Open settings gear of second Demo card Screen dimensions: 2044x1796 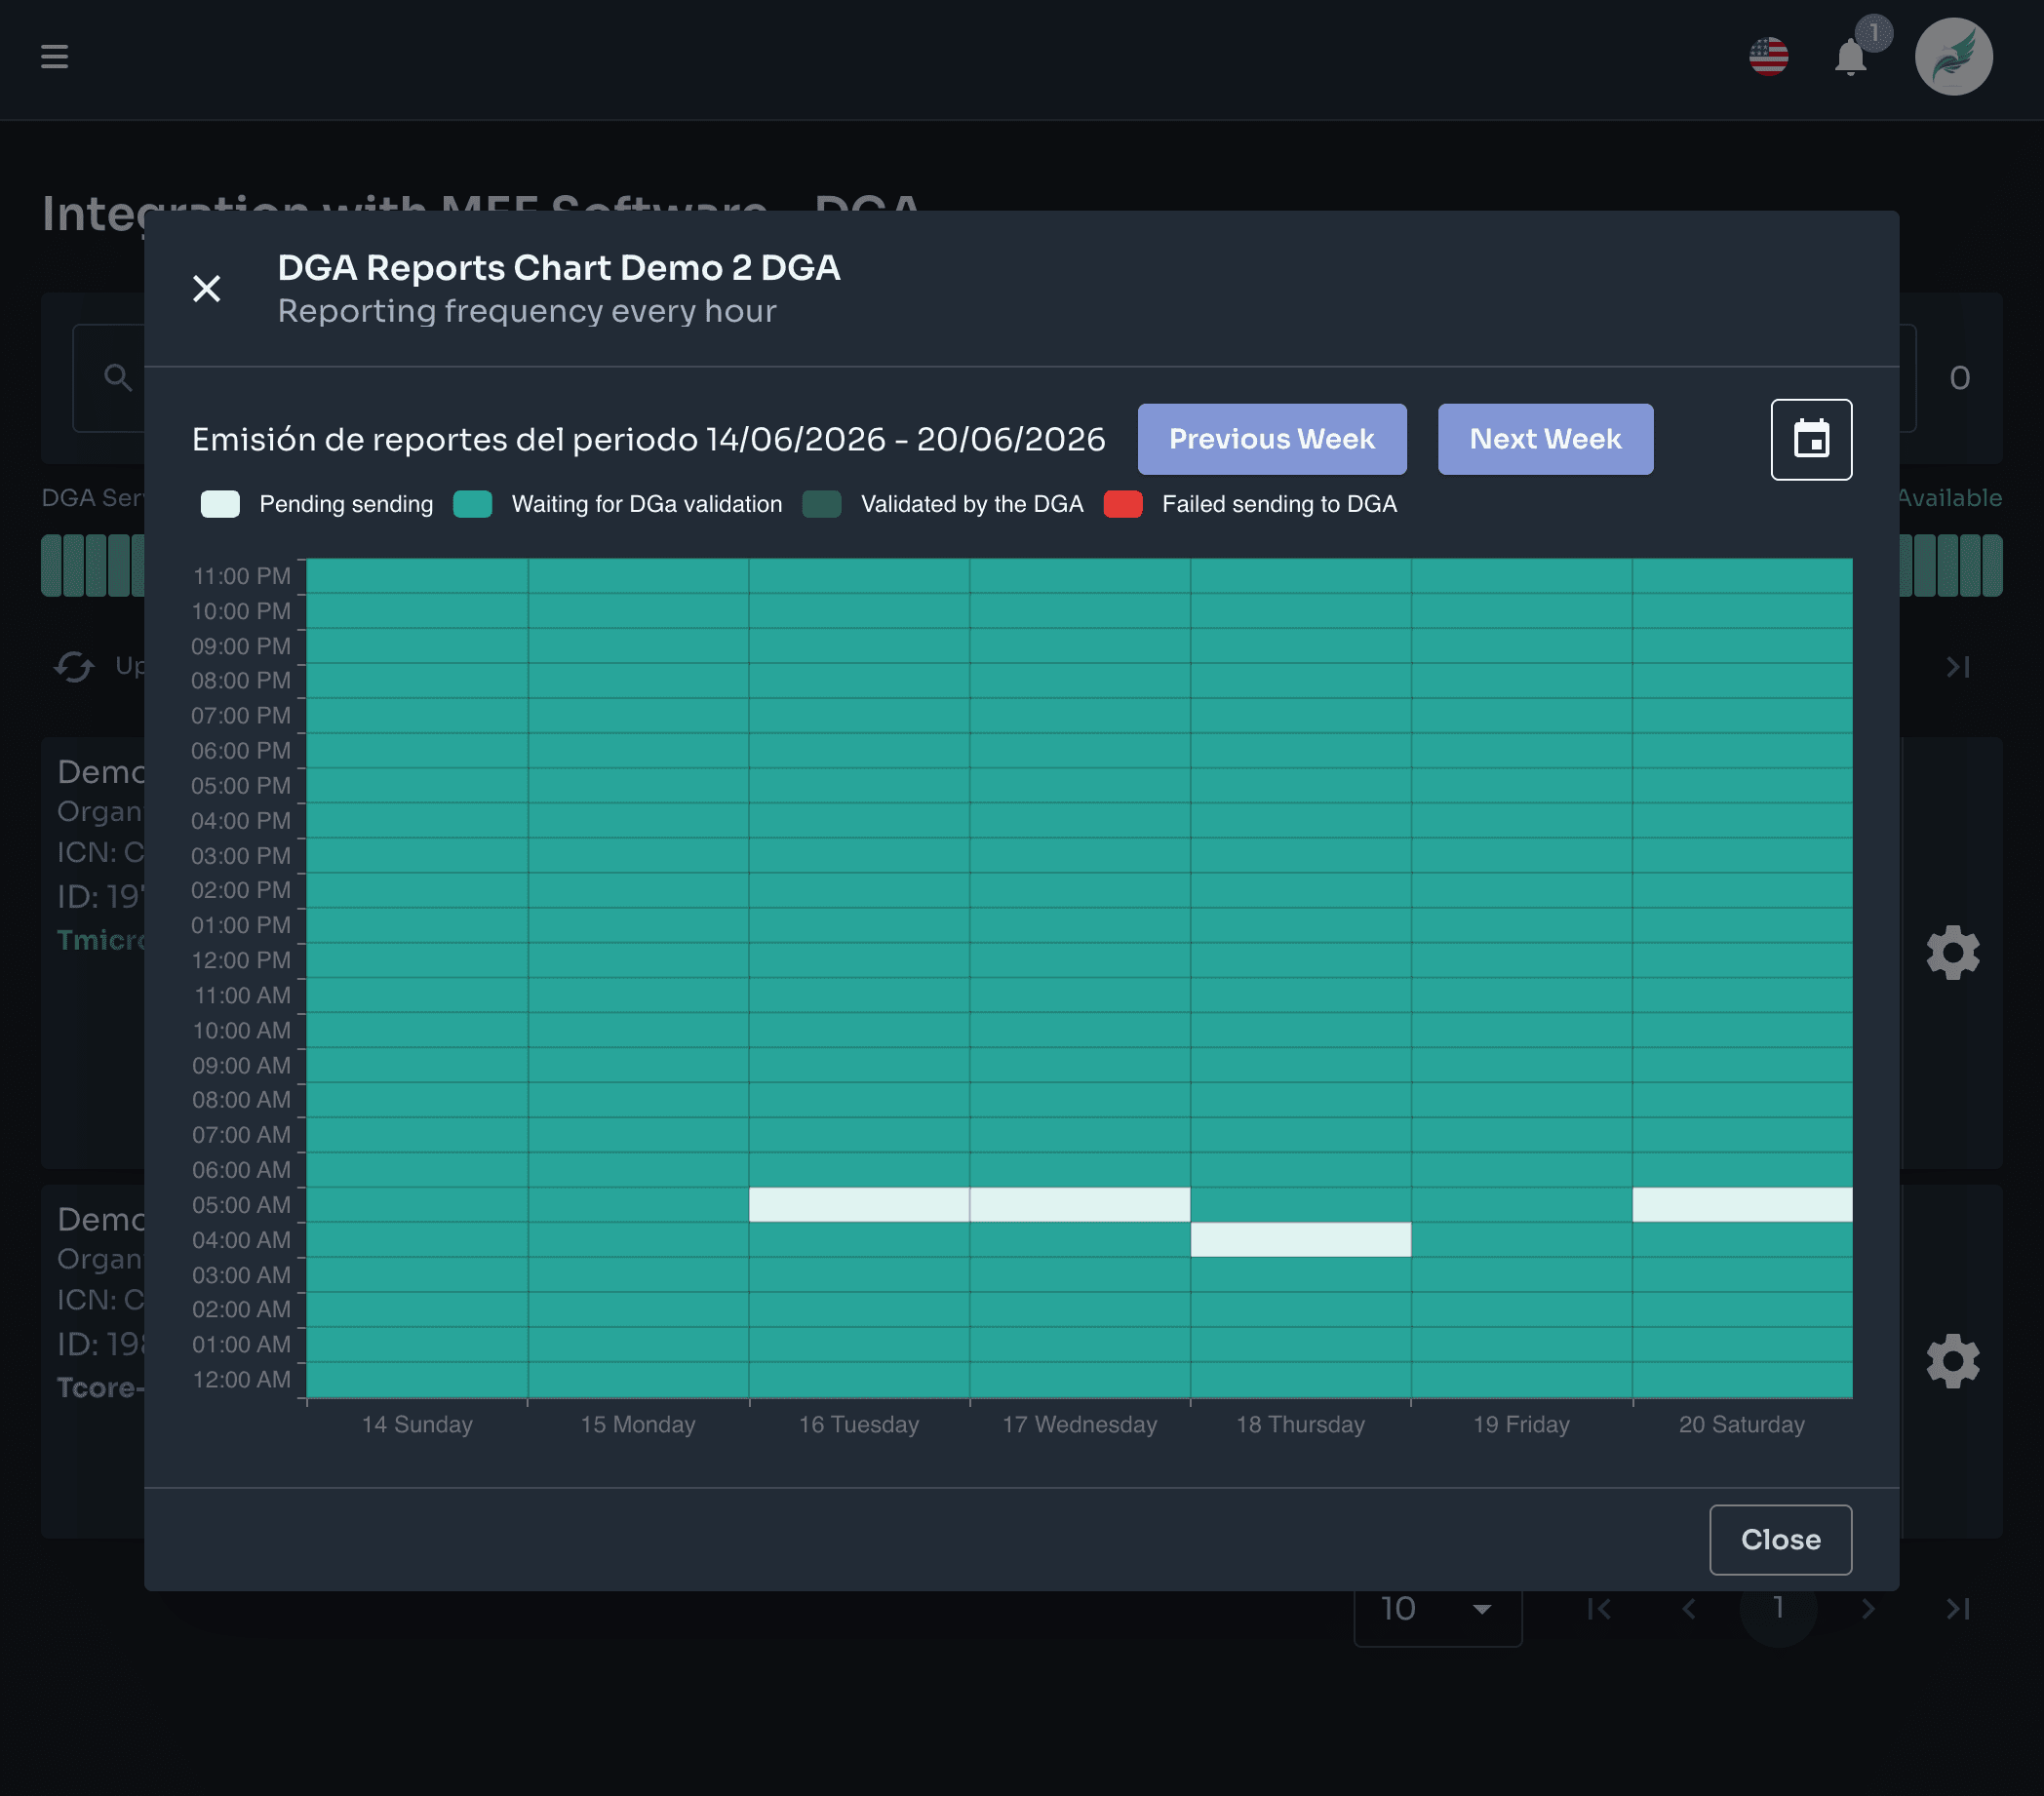pyautogui.click(x=1953, y=1360)
